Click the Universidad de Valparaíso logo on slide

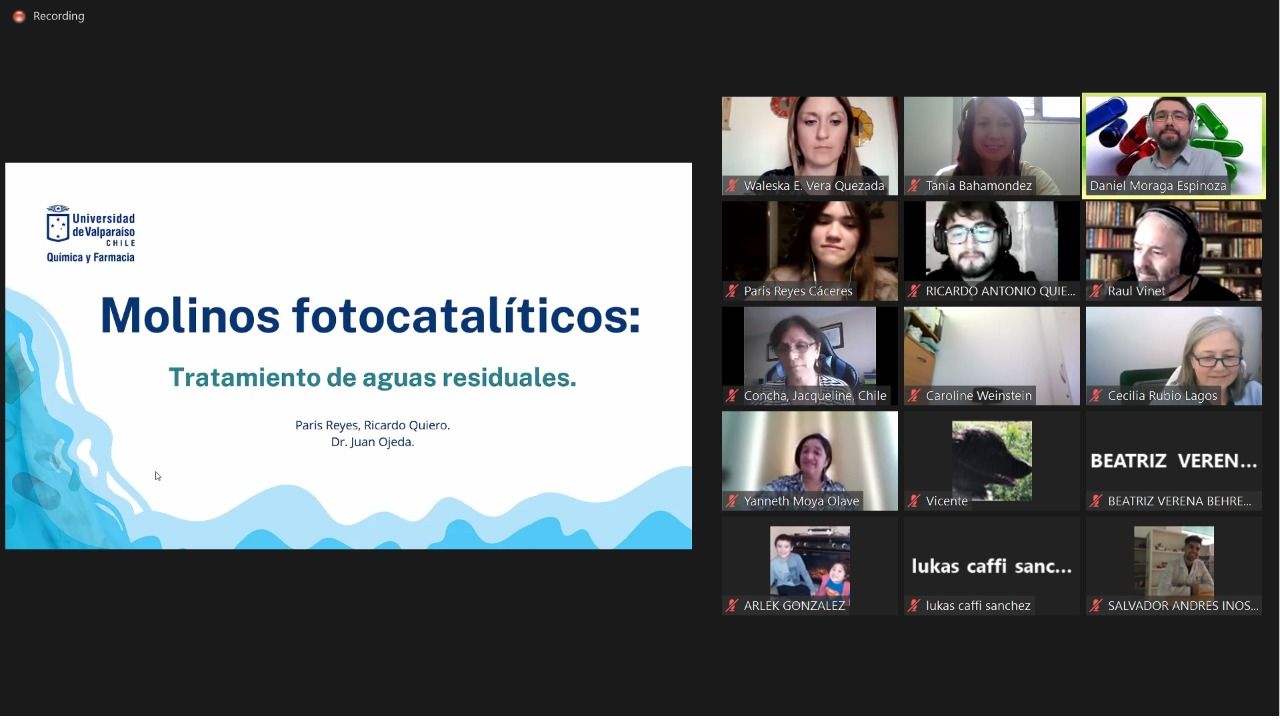pyautogui.click(x=91, y=234)
